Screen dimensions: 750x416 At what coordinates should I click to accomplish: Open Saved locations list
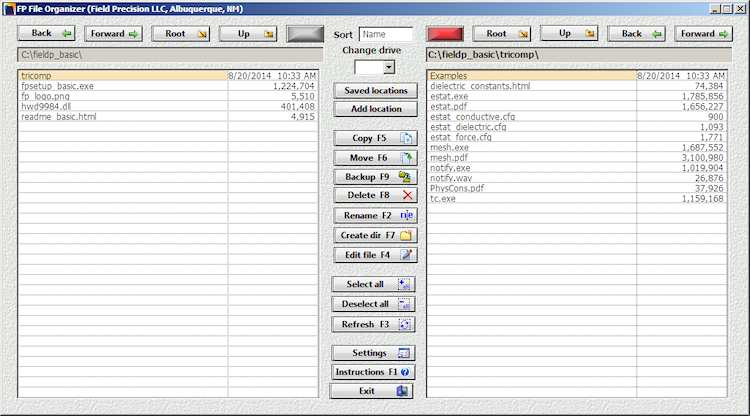coord(373,90)
